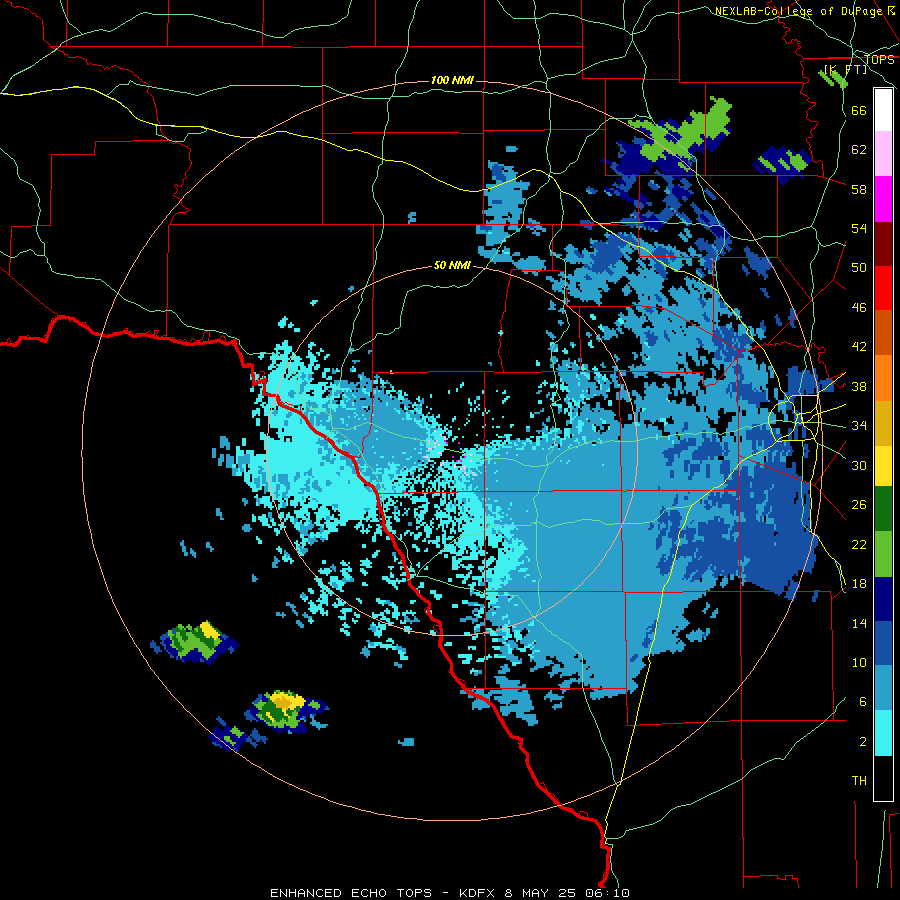Click the KDFX radar site identifier

(479, 893)
